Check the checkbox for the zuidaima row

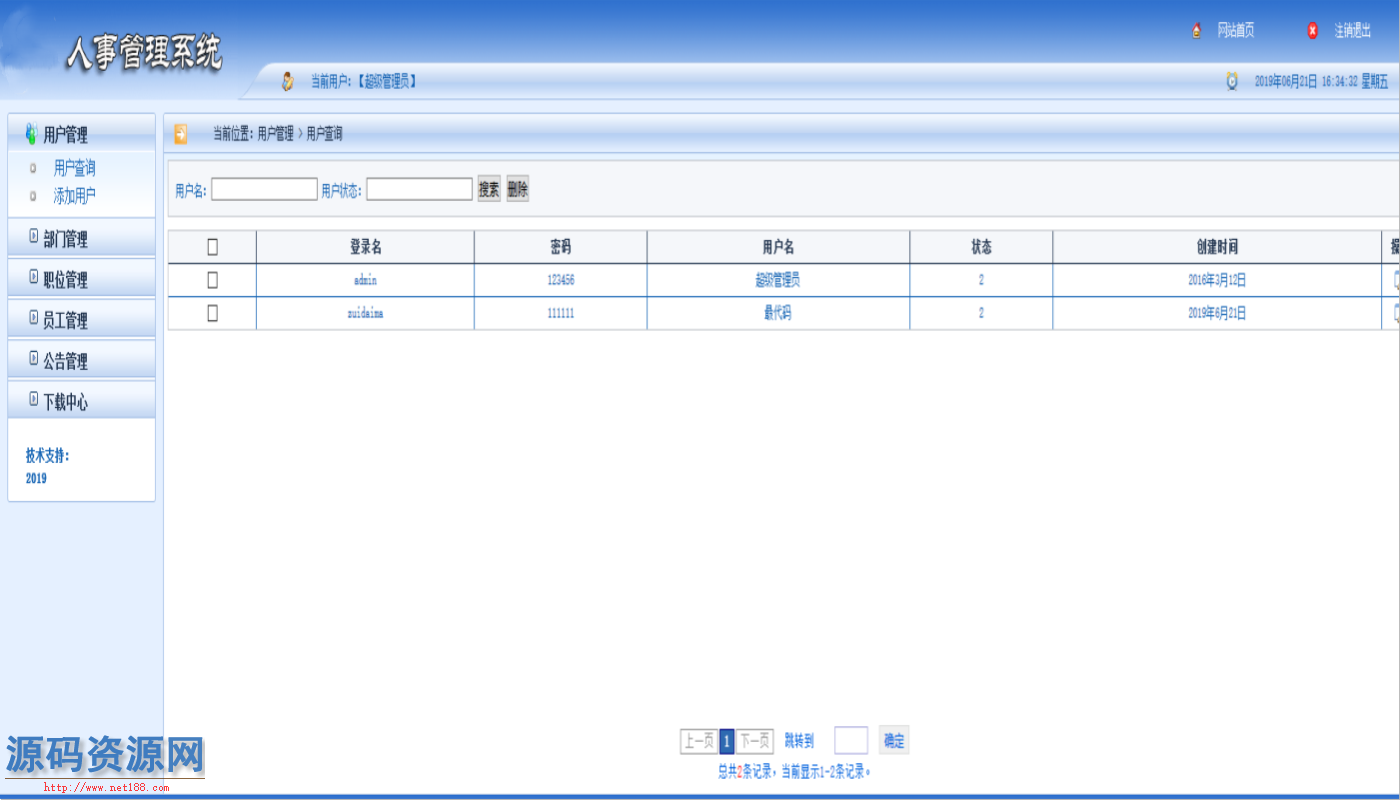click(x=212, y=313)
